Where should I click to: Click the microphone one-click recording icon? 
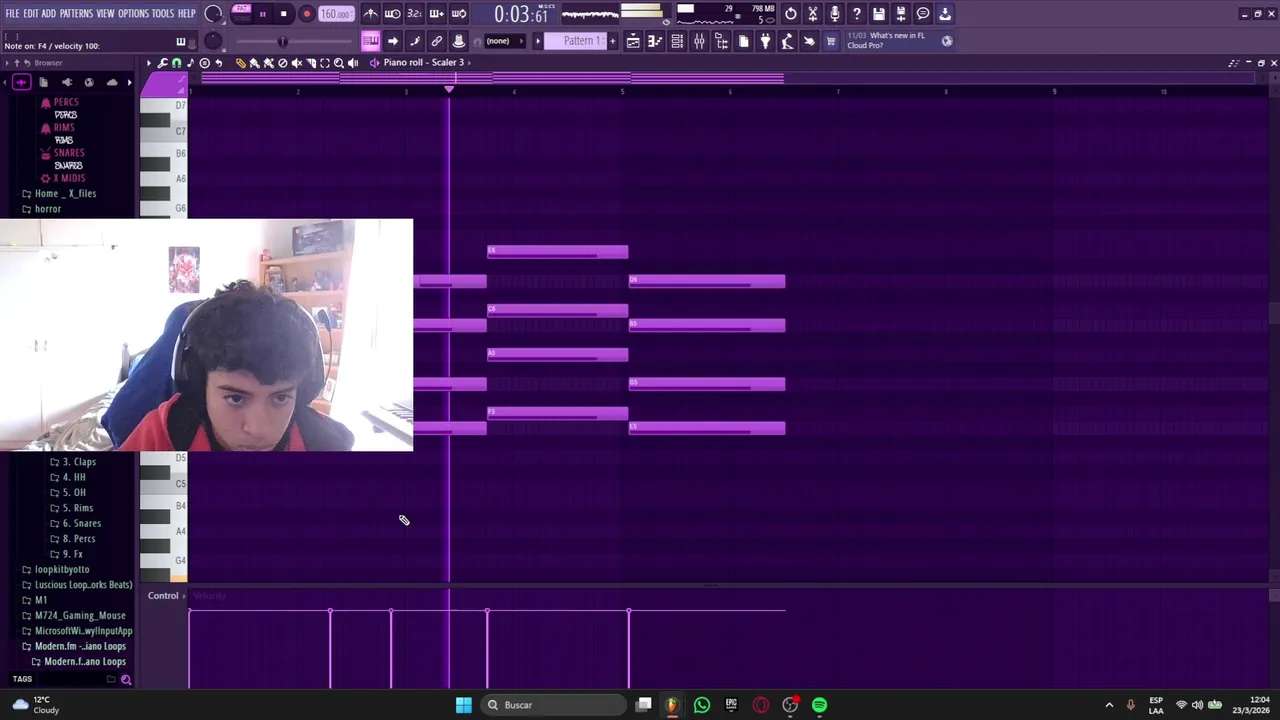[834, 14]
